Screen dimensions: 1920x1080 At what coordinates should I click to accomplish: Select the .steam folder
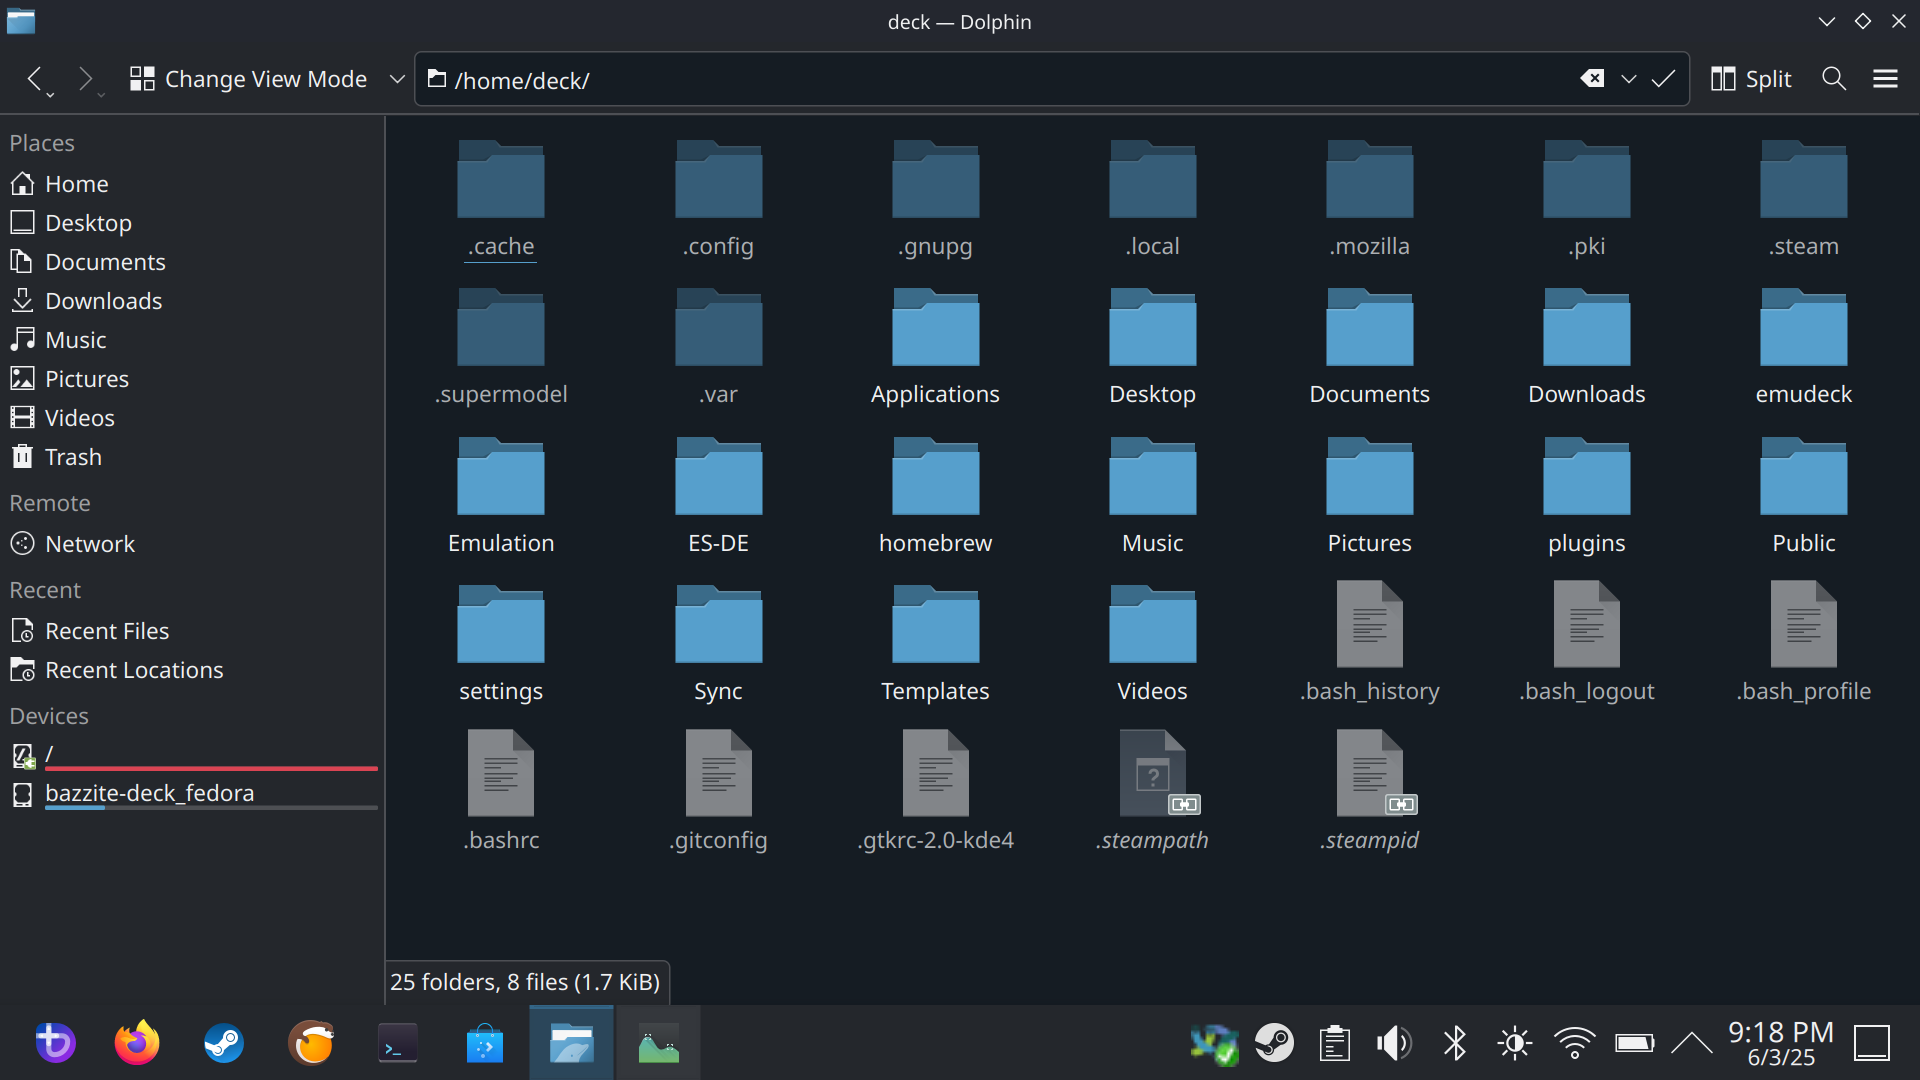(1804, 199)
